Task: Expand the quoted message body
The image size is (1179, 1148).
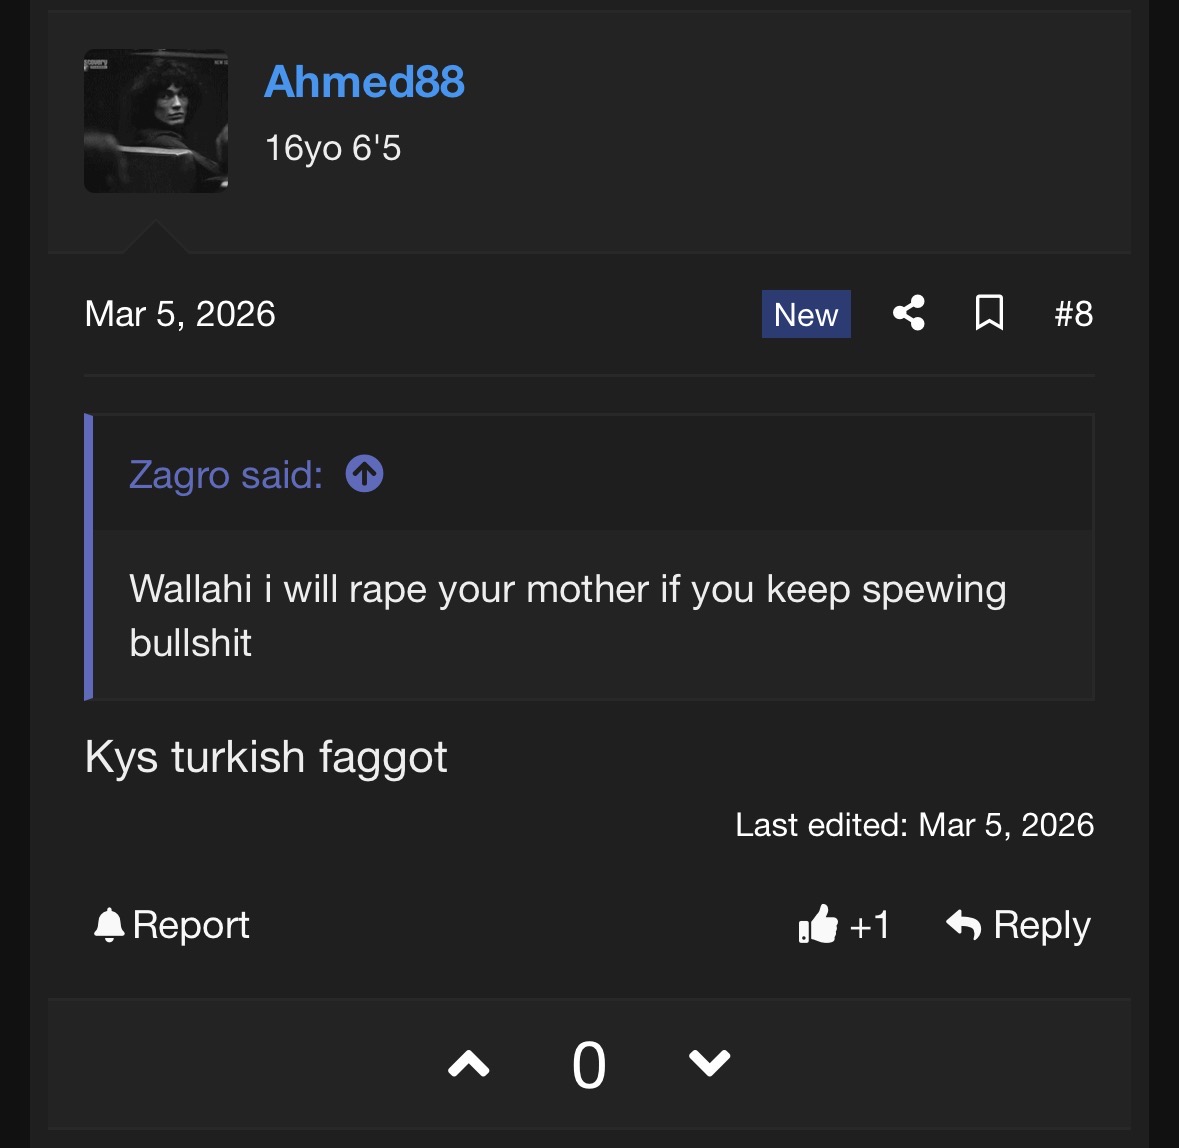Action: (x=567, y=615)
